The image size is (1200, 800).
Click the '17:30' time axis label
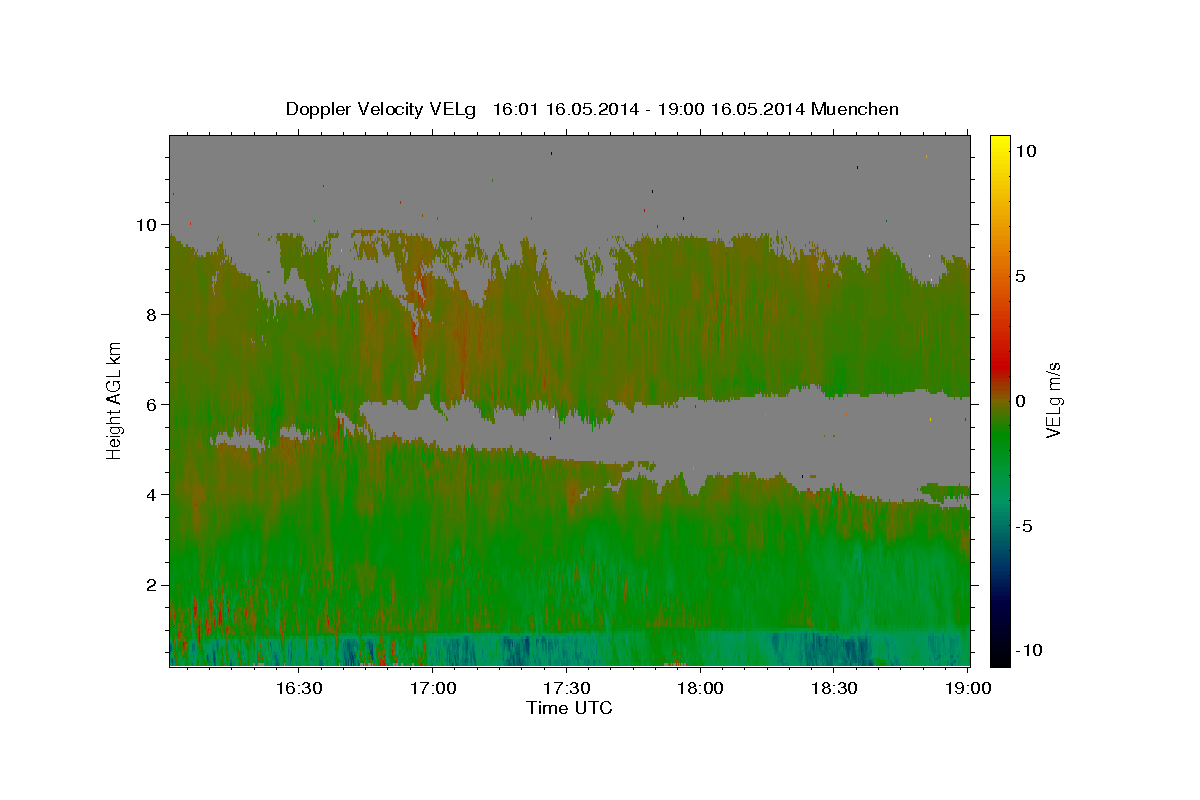click(x=568, y=688)
